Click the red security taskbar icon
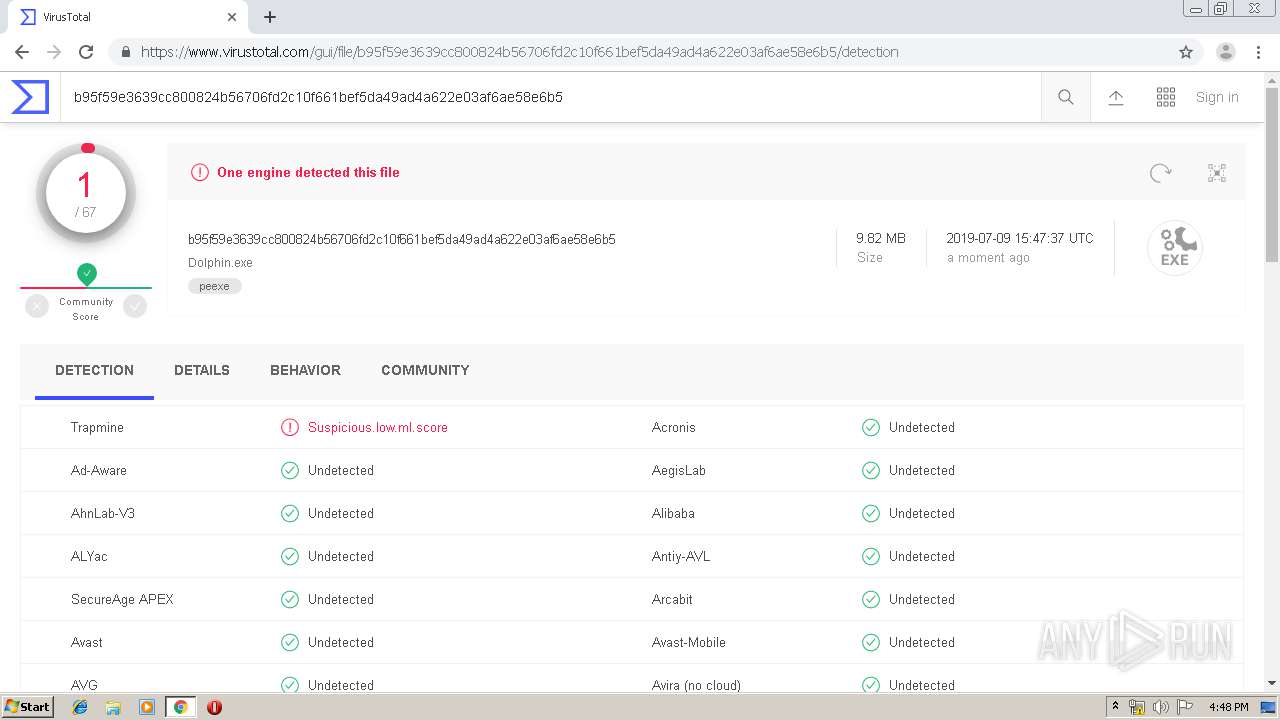 [214, 707]
